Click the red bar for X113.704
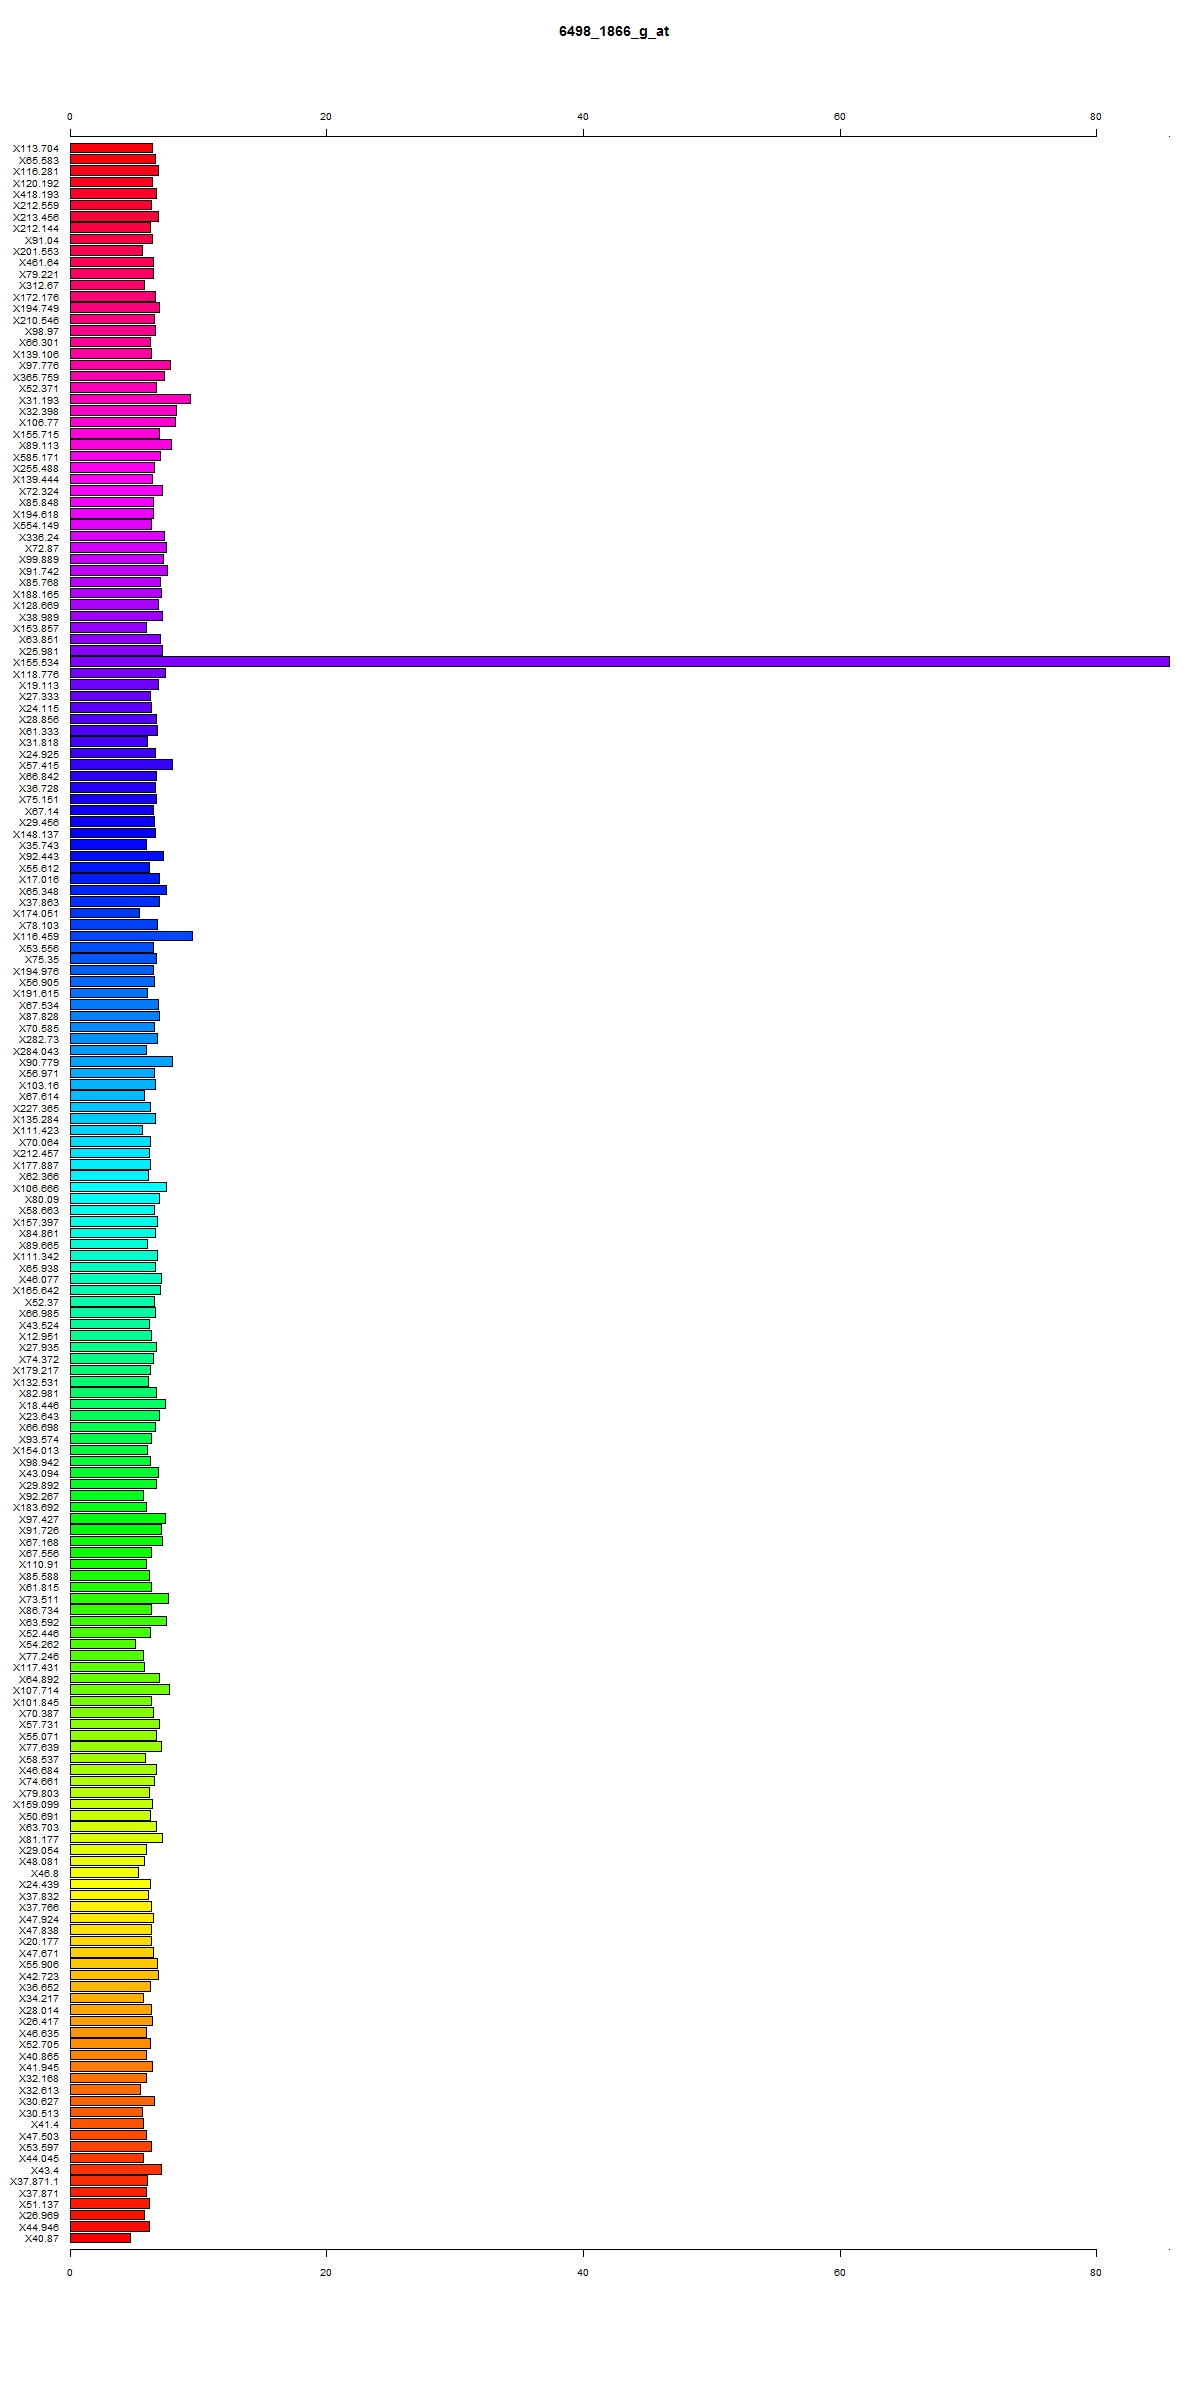Image resolution: width=1200 pixels, height=2400 pixels. point(111,147)
